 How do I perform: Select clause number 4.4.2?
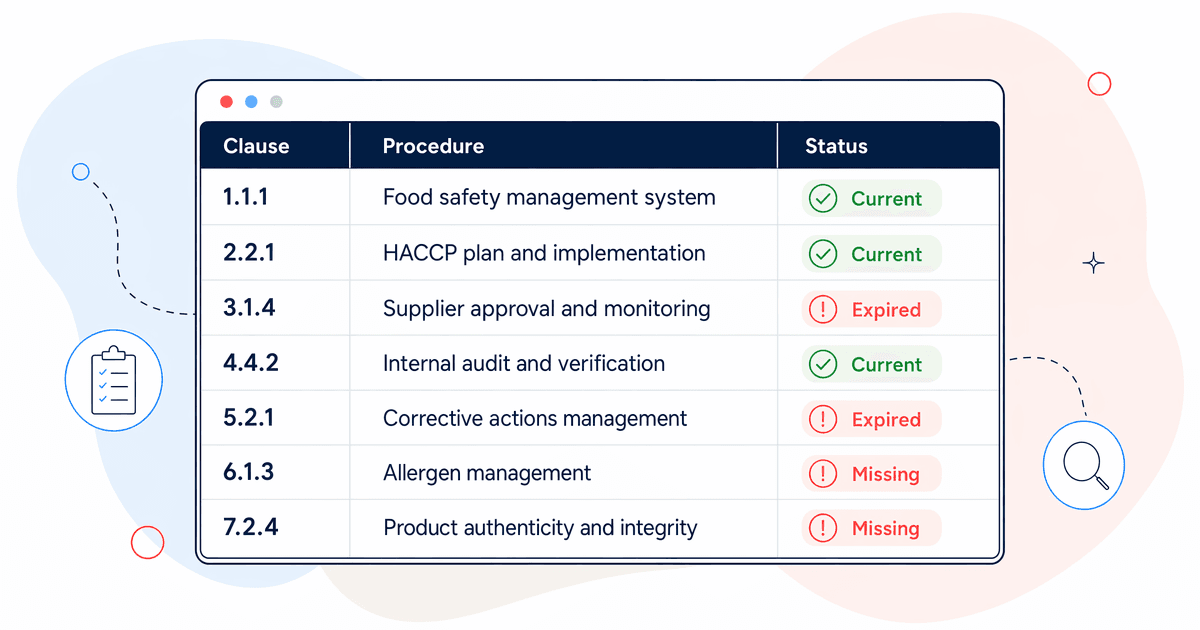[251, 364]
